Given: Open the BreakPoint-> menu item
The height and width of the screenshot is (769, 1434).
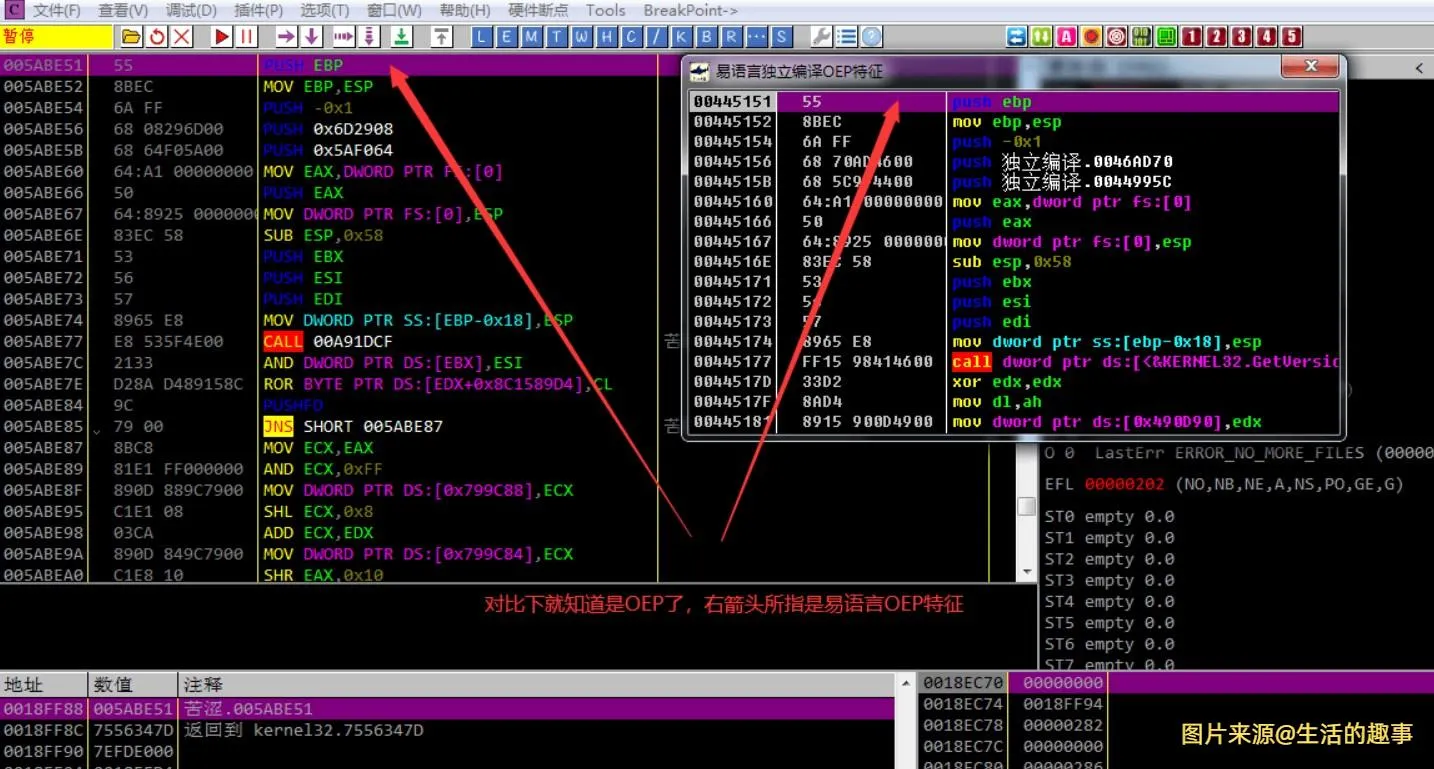Looking at the screenshot, I should [692, 11].
